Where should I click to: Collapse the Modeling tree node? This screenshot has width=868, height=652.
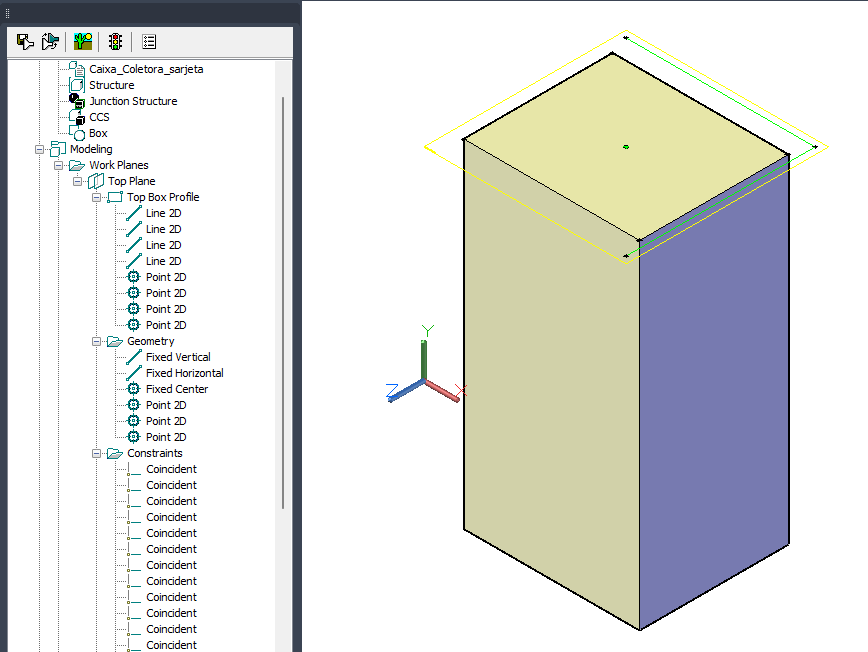click(x=39, y=149)
